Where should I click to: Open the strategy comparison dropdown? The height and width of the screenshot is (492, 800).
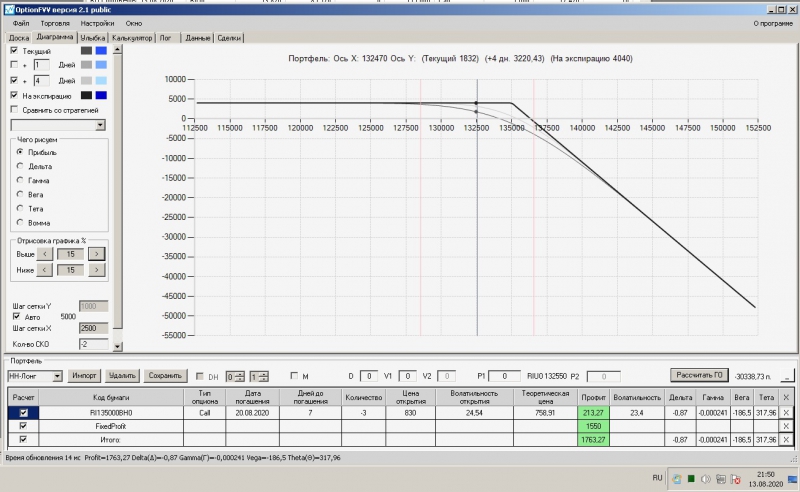point(100,125)
